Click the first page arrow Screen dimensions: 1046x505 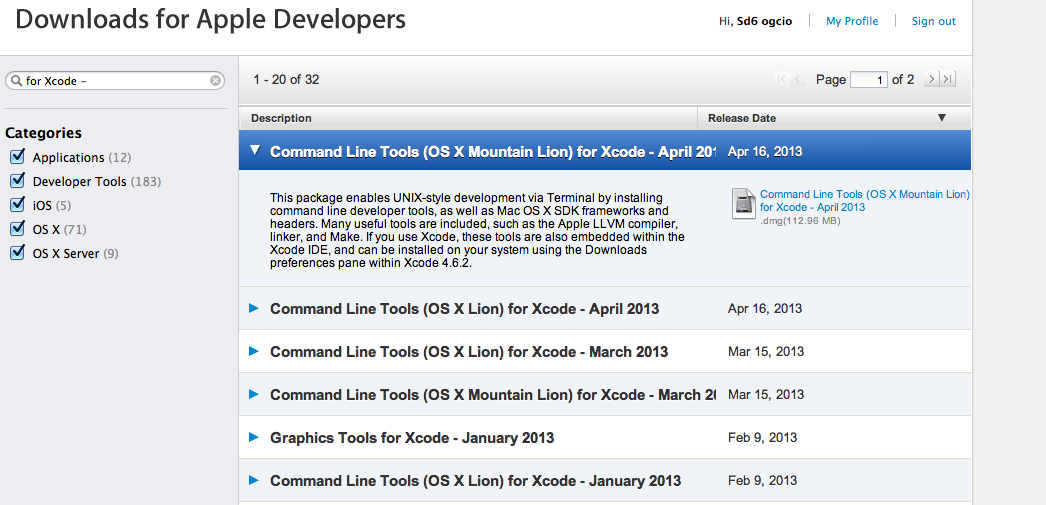[782, 79]
